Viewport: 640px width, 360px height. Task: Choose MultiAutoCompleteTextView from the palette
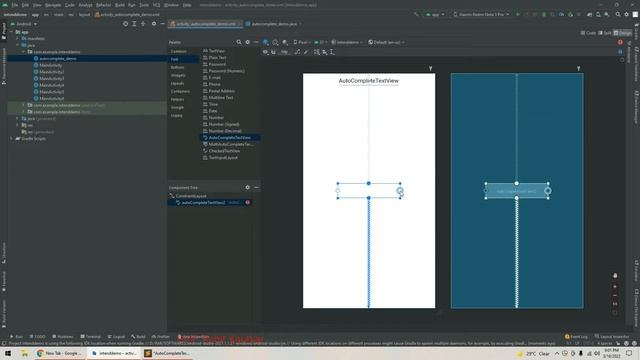click(x=231, y=144)
